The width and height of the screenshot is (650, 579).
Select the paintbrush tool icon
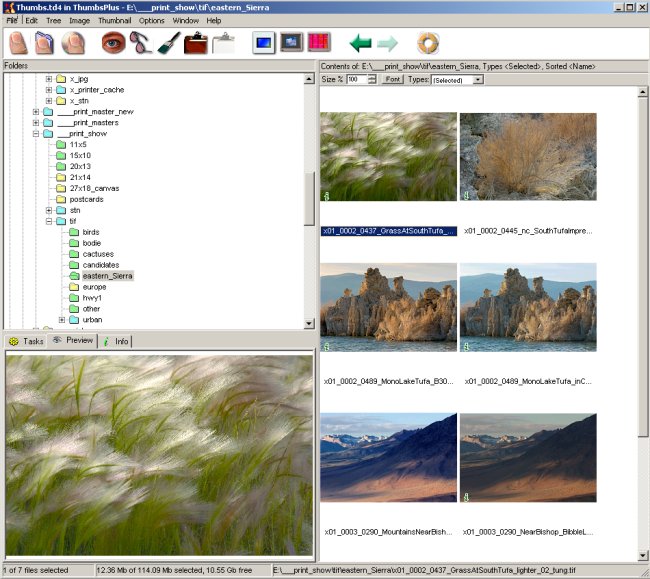(169, 43)
